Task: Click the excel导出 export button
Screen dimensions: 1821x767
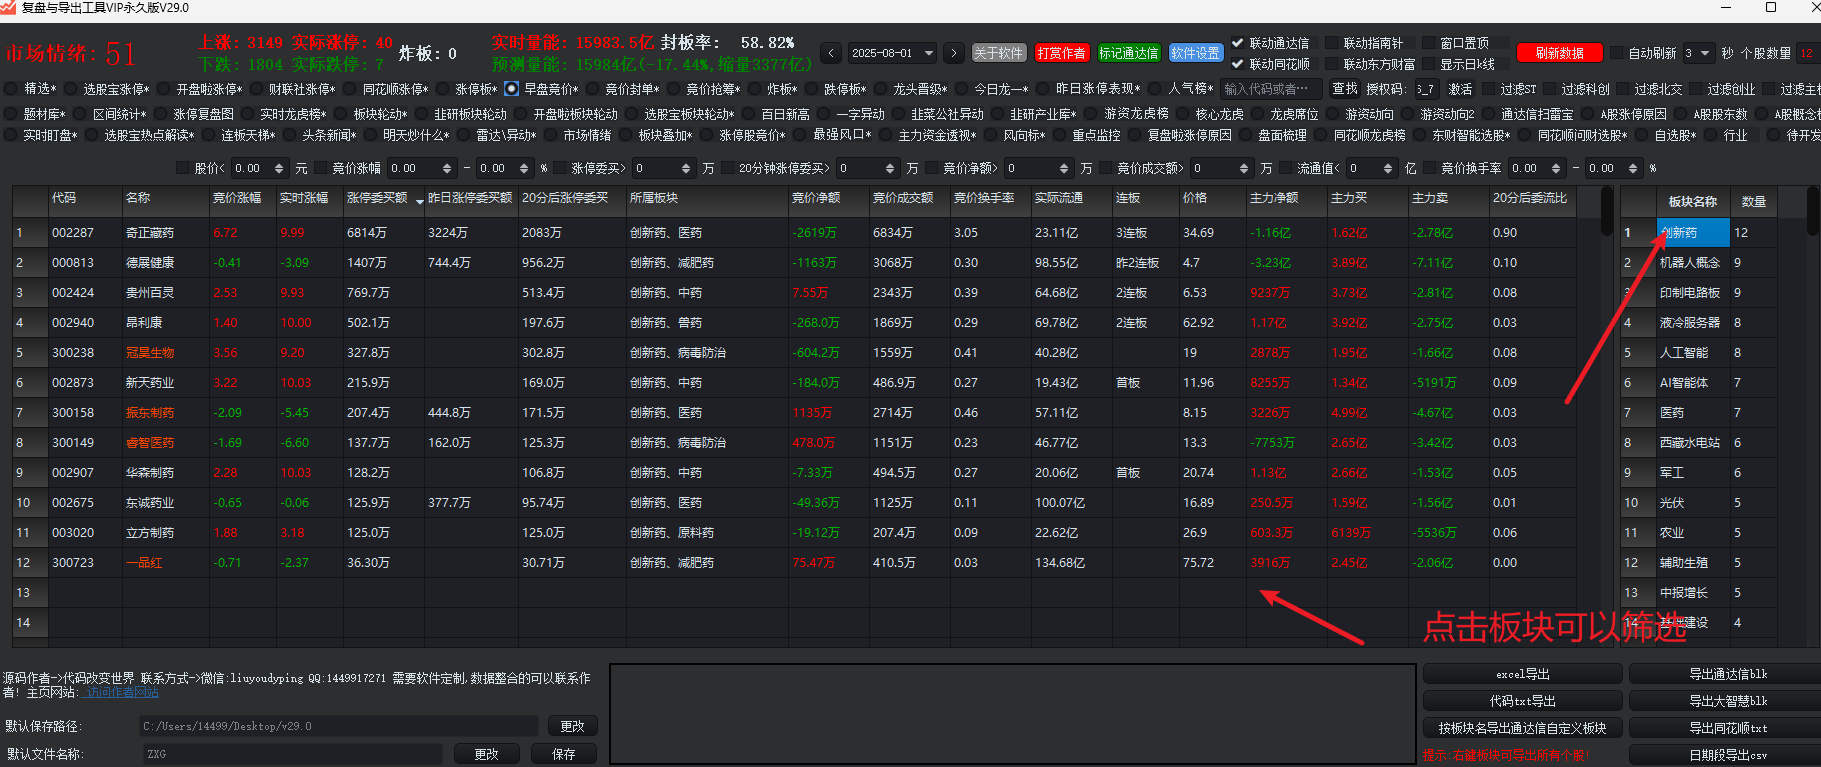Action: pyautogui.click(x=1522, y=674)
